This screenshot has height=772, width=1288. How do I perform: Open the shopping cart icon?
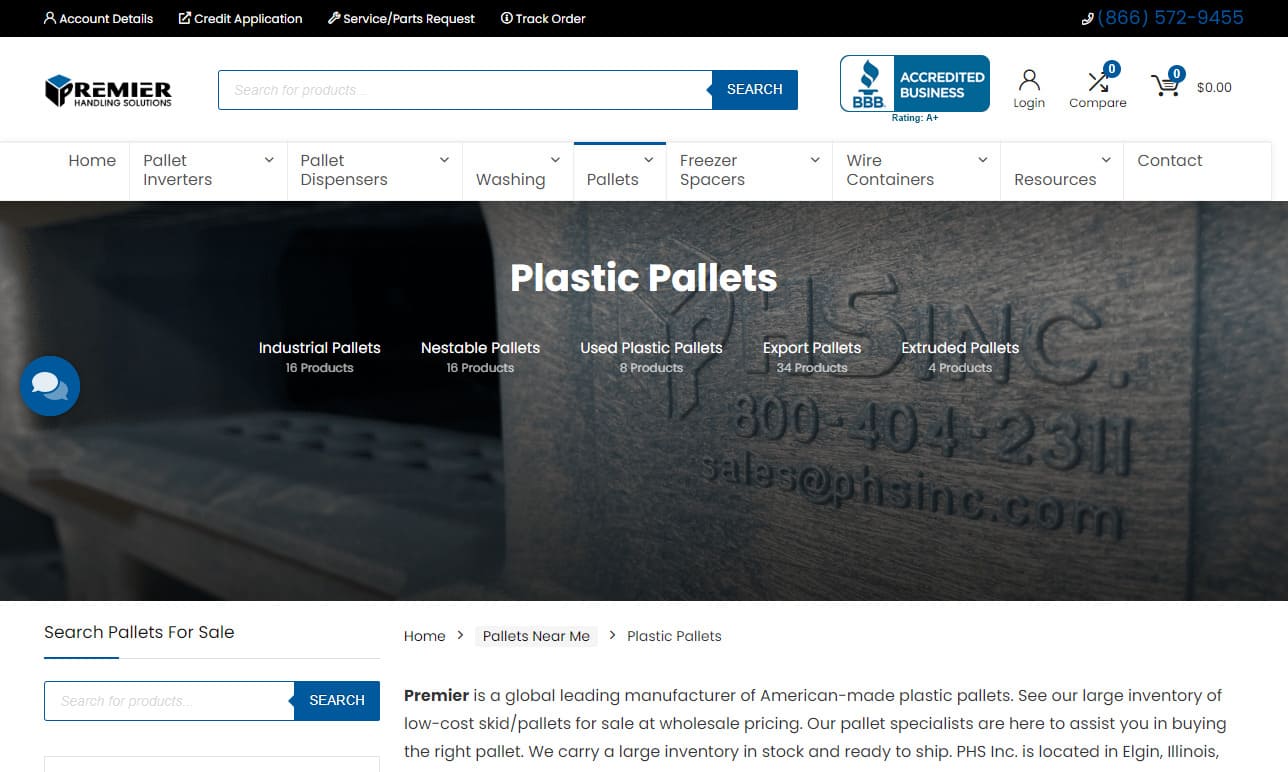click(x=1164, y=85)
